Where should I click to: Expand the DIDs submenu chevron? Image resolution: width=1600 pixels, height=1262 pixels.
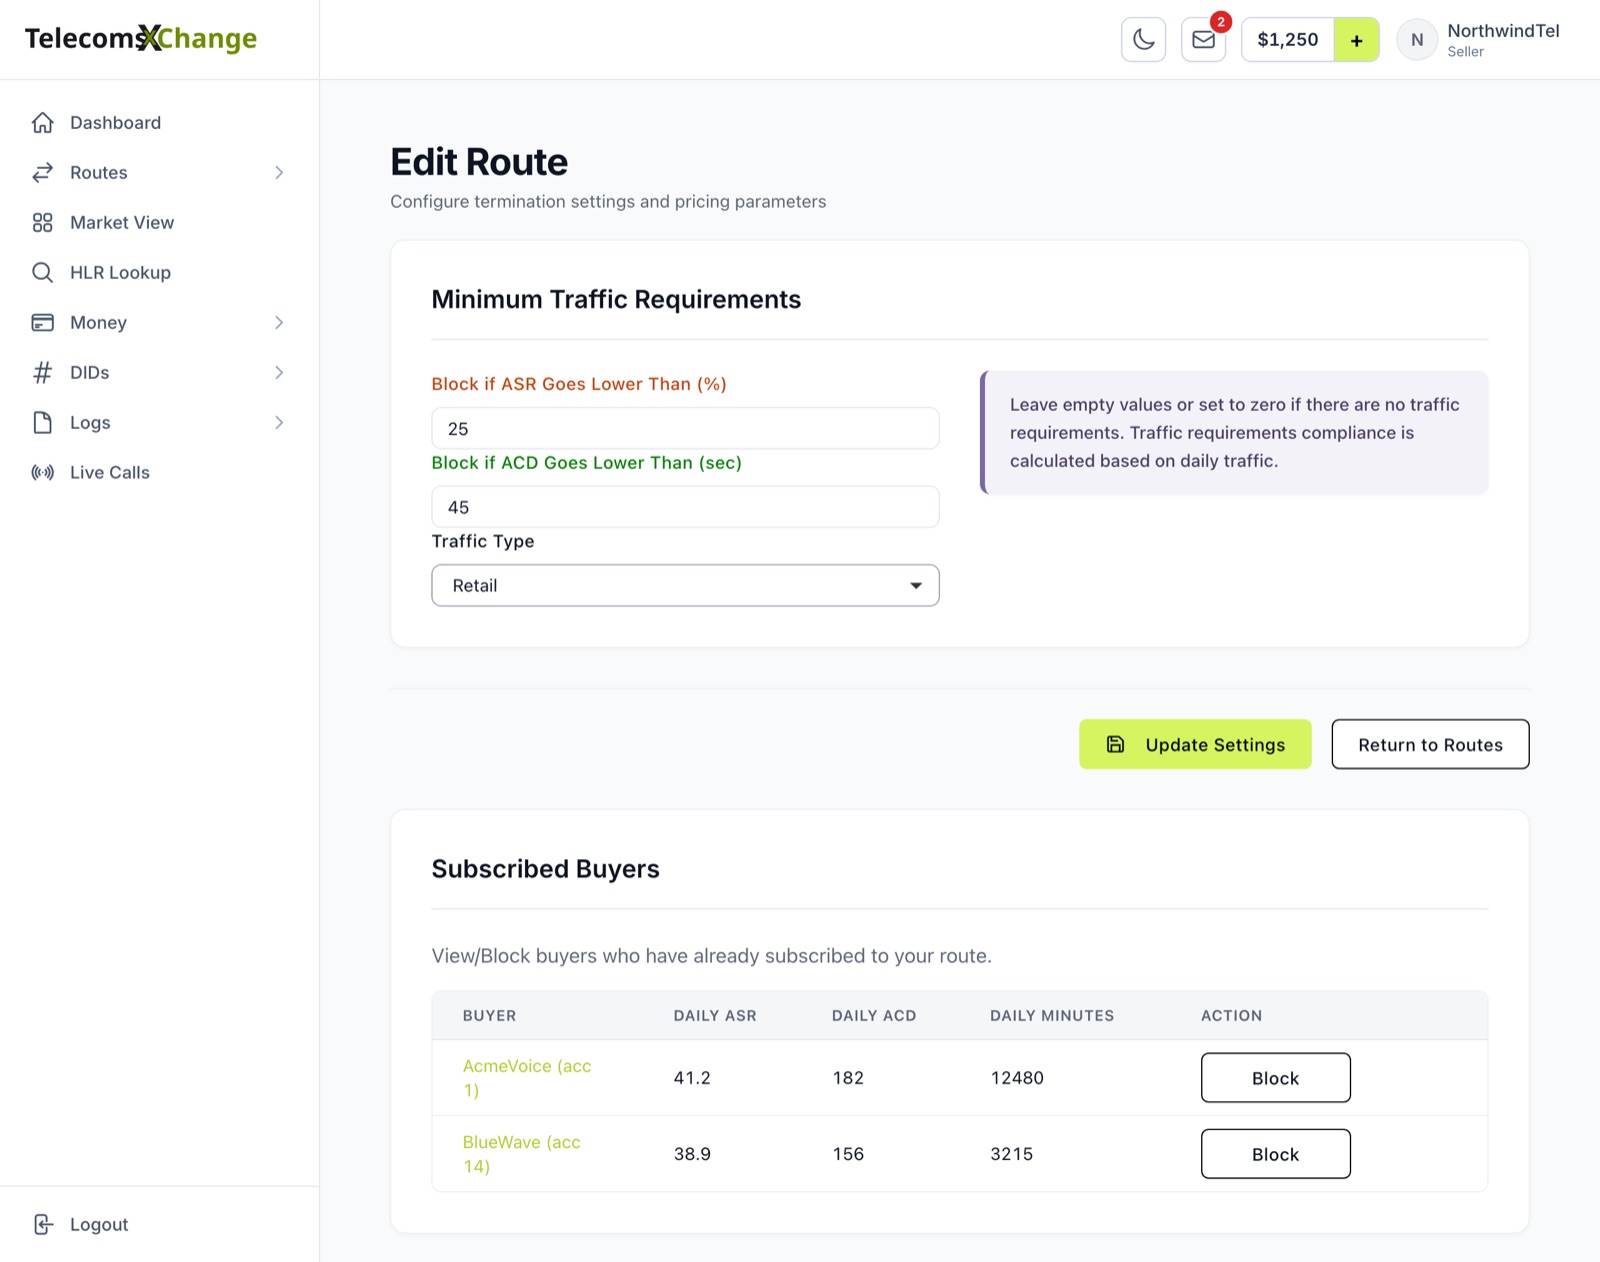click(279, 373)
